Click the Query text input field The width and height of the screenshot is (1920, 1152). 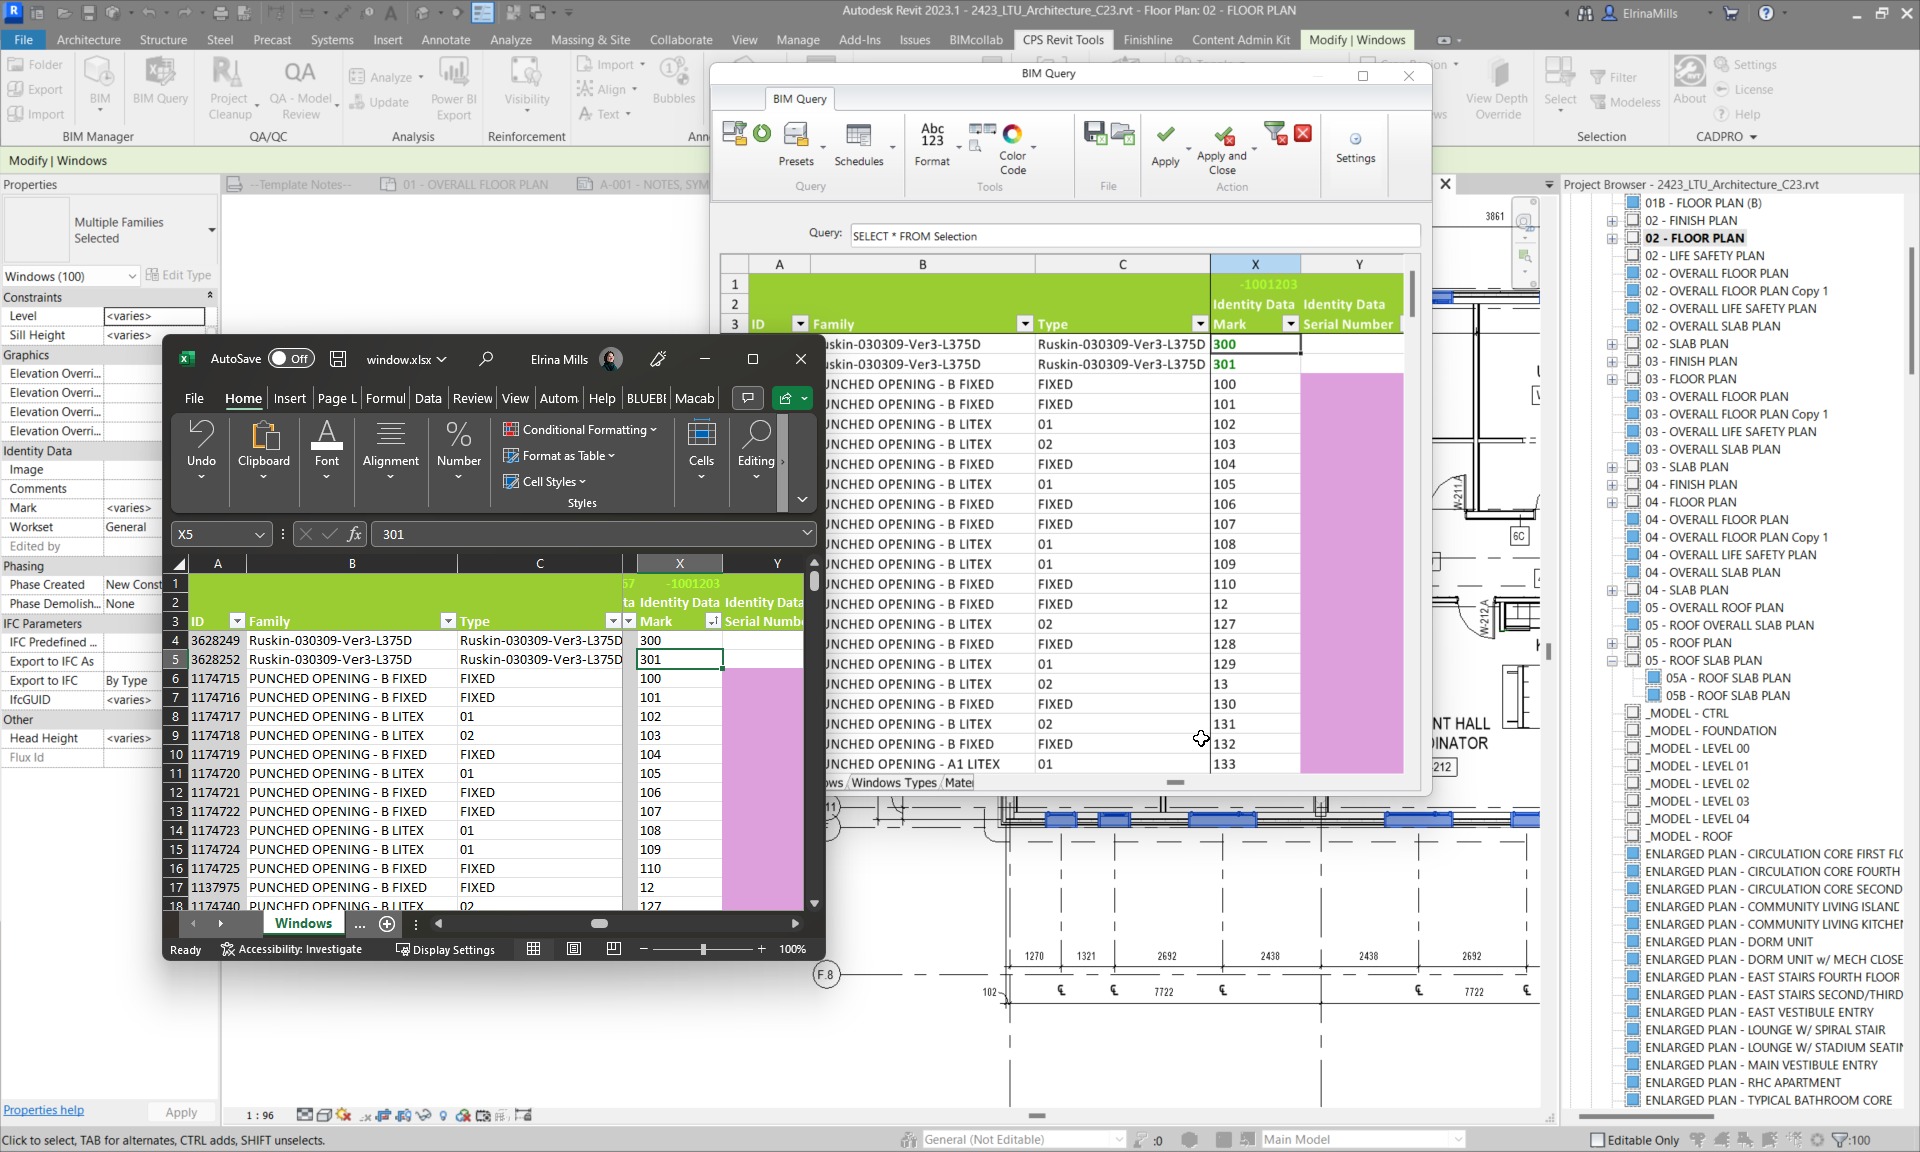[x=1134, y=236]
